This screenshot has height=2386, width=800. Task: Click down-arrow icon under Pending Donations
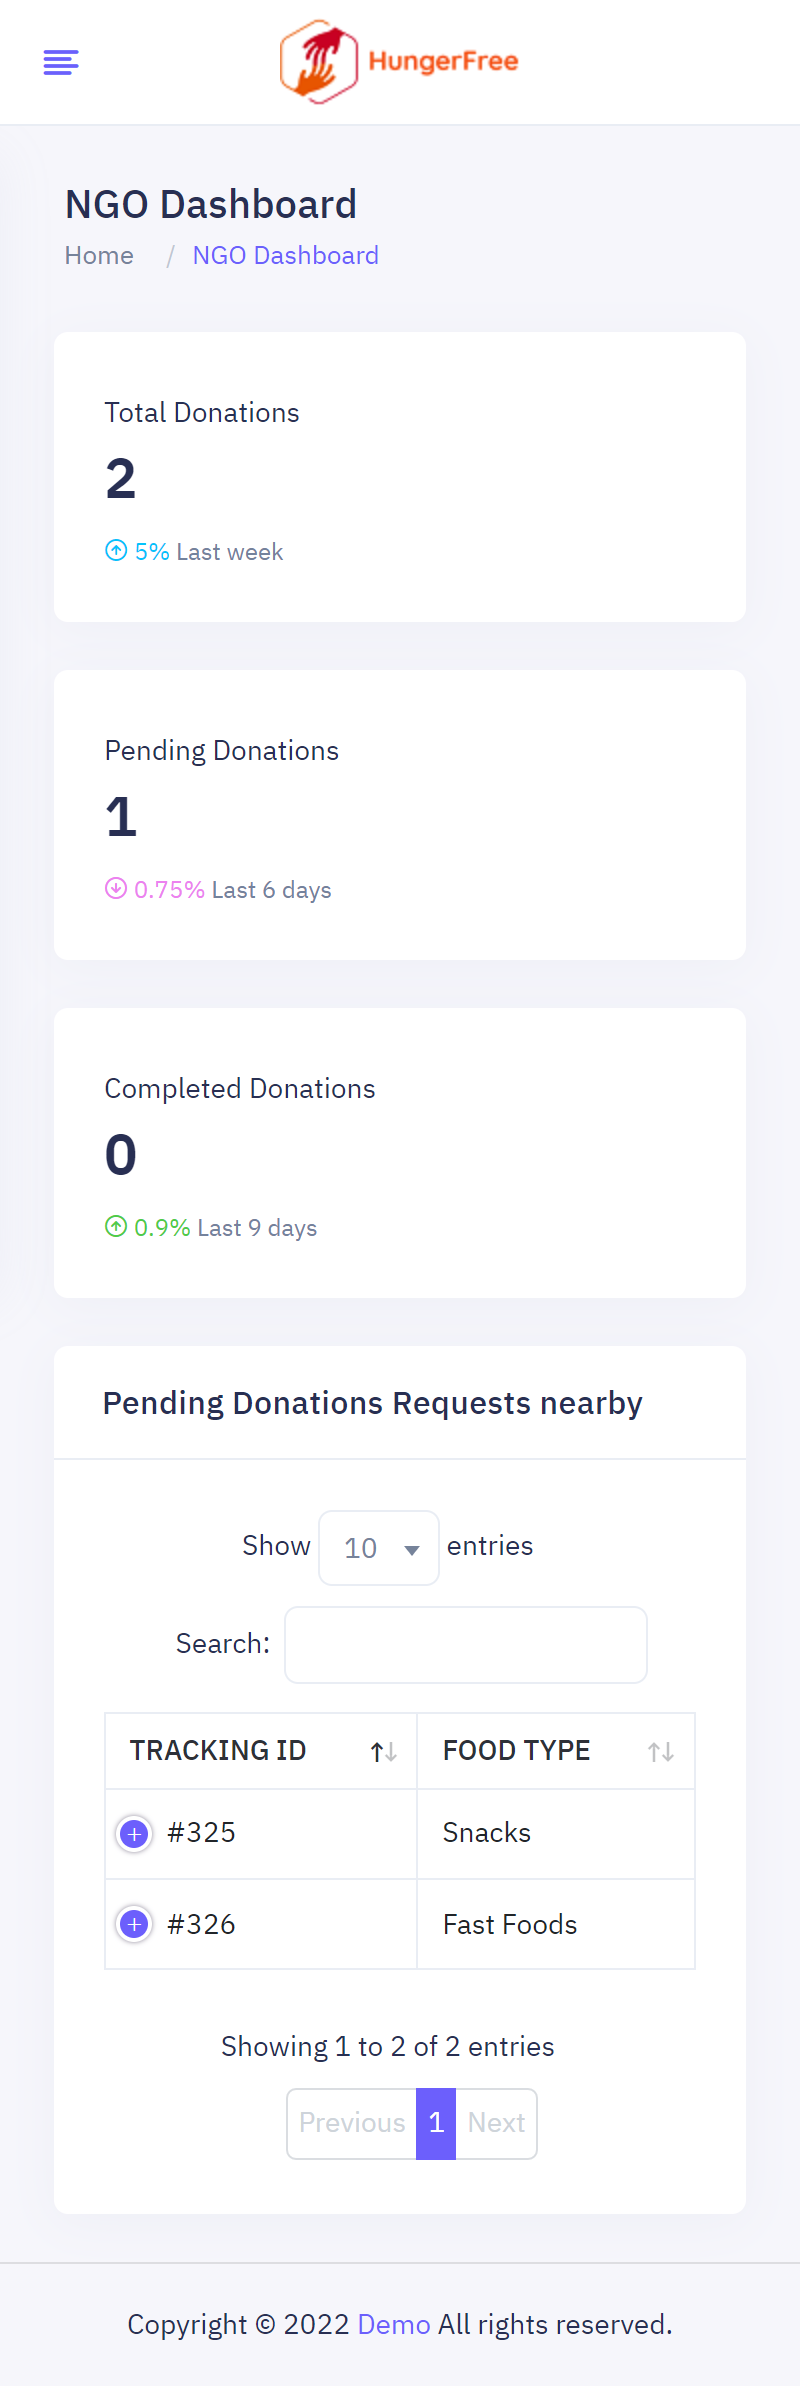pyautogui.click(x=116, y=889)
